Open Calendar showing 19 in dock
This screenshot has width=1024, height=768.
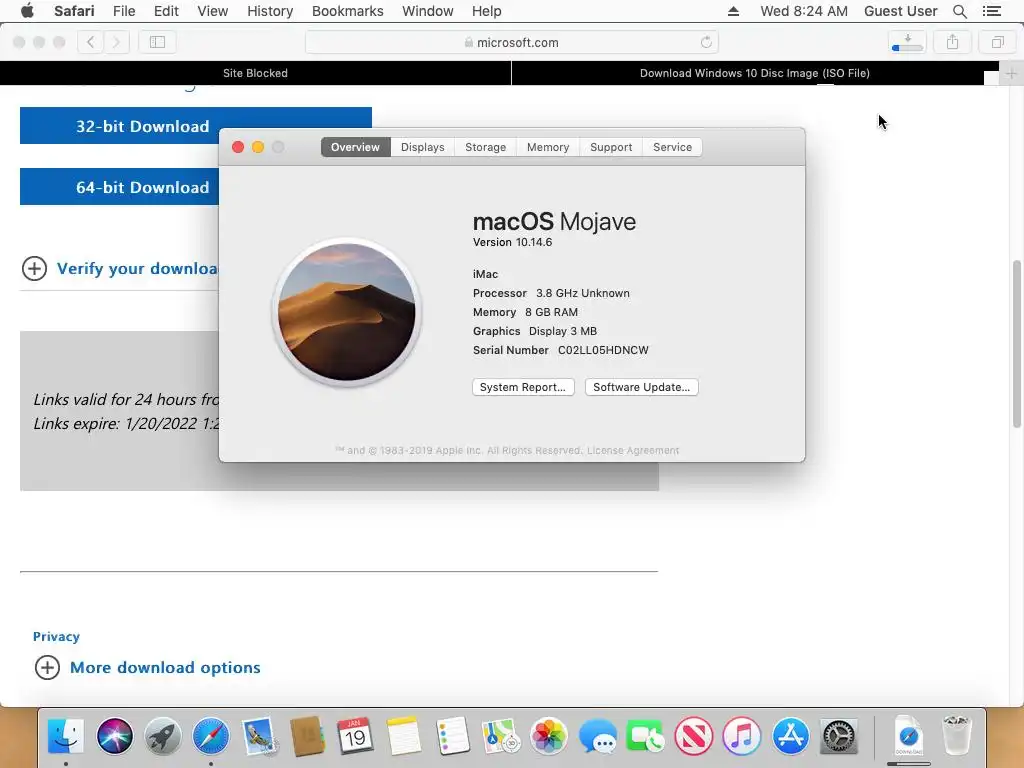tap(355, 736)
